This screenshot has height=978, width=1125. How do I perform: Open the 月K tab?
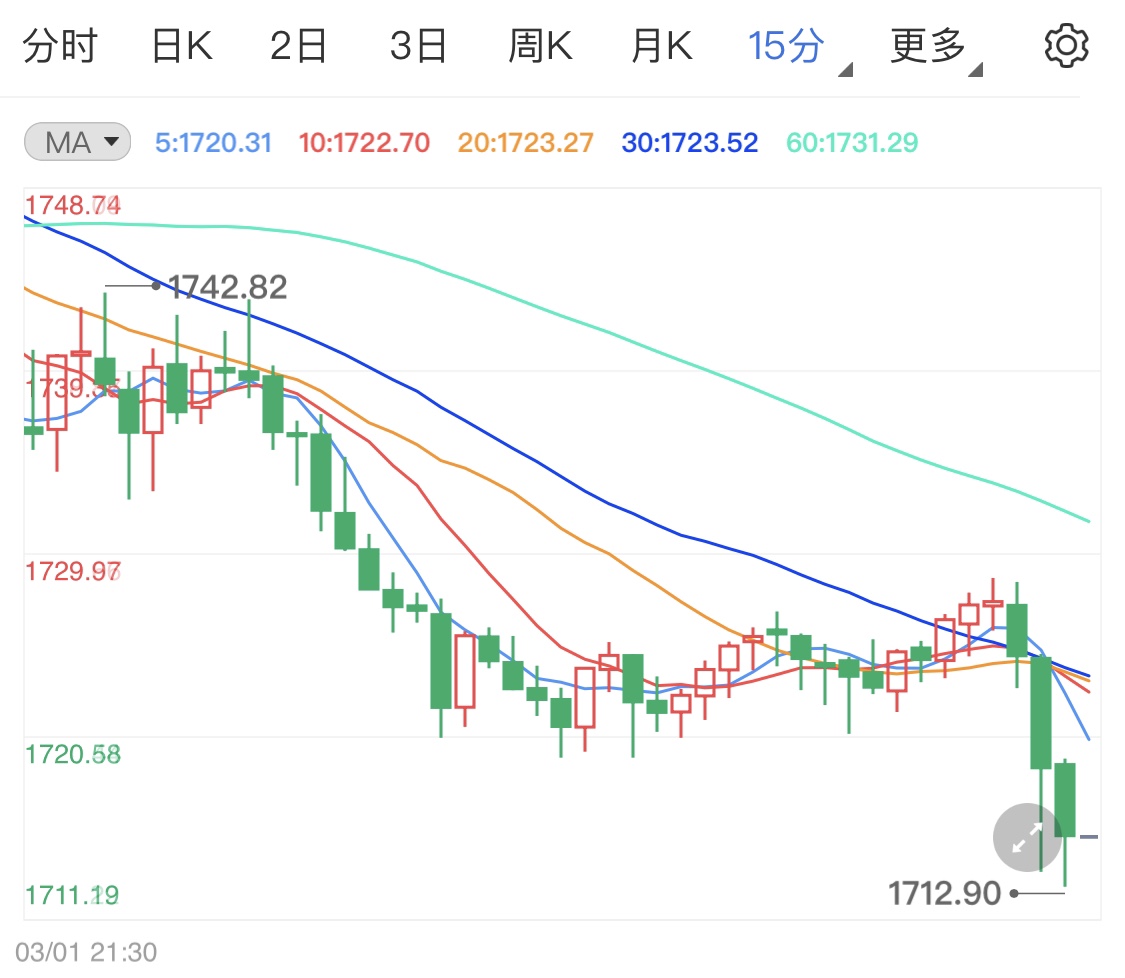[662, 47]
